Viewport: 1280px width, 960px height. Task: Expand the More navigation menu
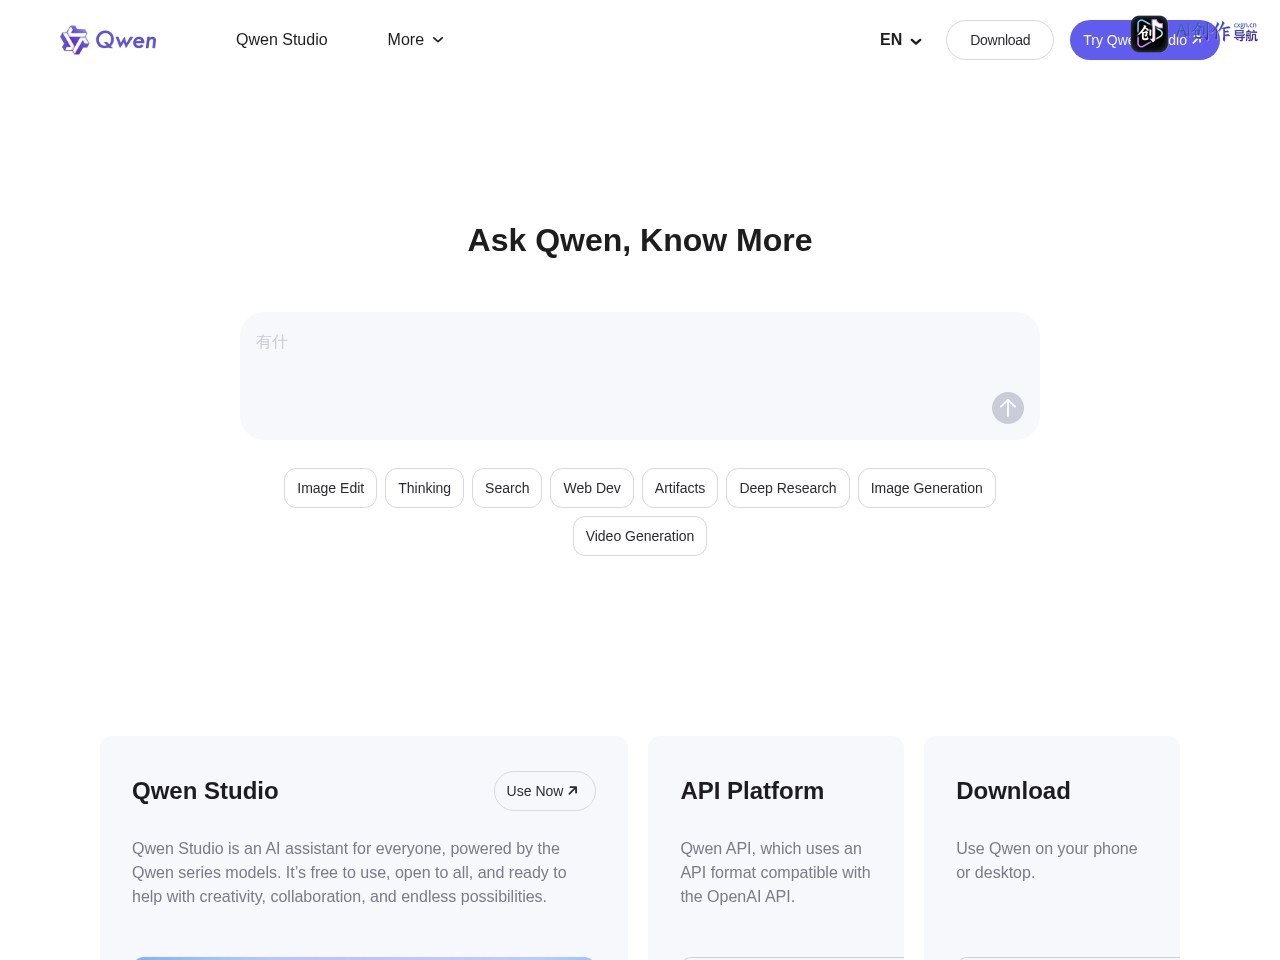click(415, 40)
